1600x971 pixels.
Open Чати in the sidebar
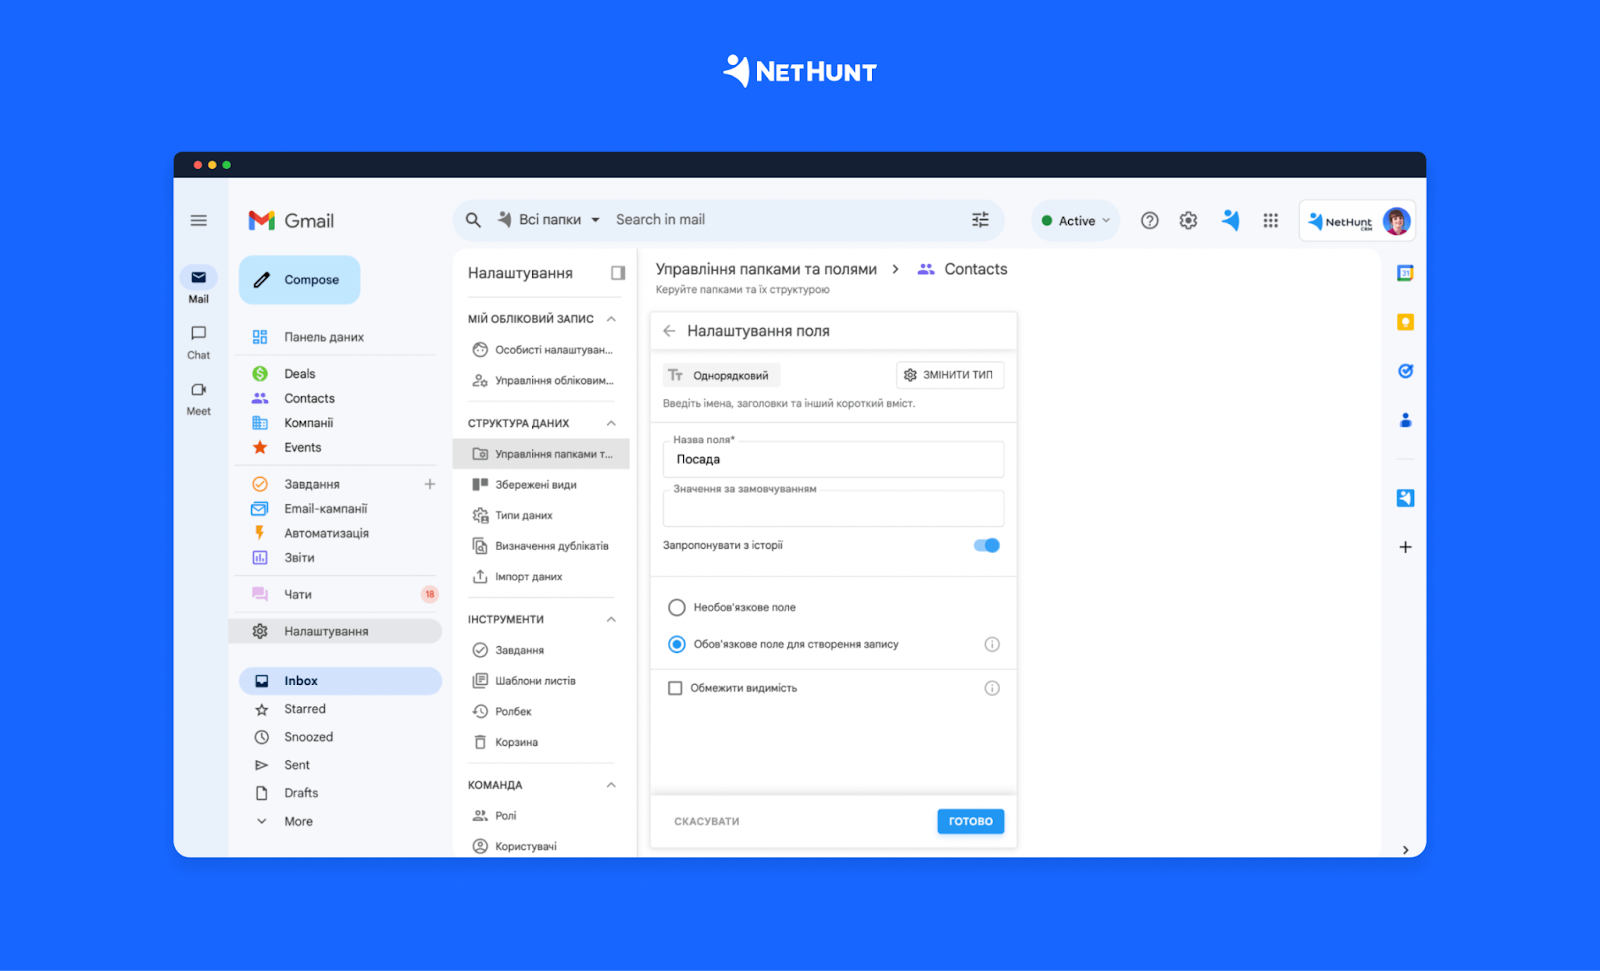298,594
